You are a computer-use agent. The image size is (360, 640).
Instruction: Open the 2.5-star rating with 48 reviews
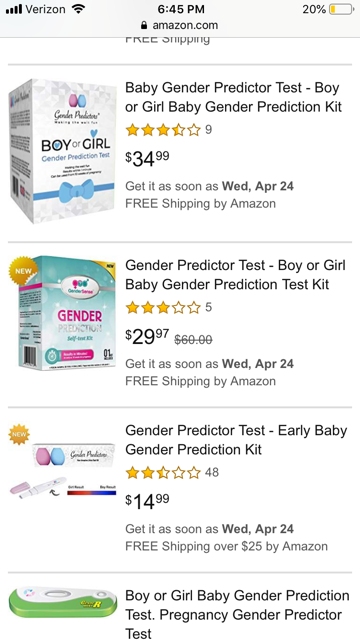click(x=163, y=473)
